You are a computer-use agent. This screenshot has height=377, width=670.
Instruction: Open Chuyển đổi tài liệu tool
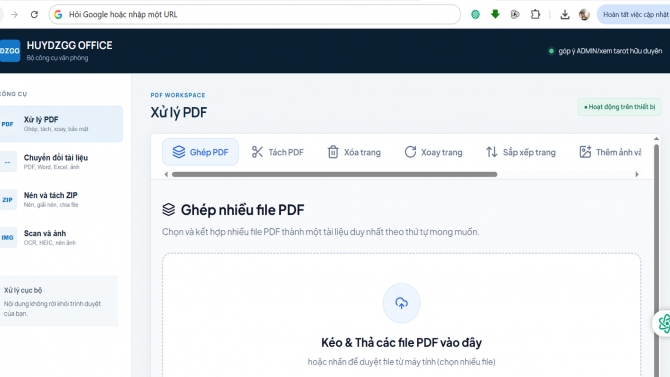pos(61,162)
